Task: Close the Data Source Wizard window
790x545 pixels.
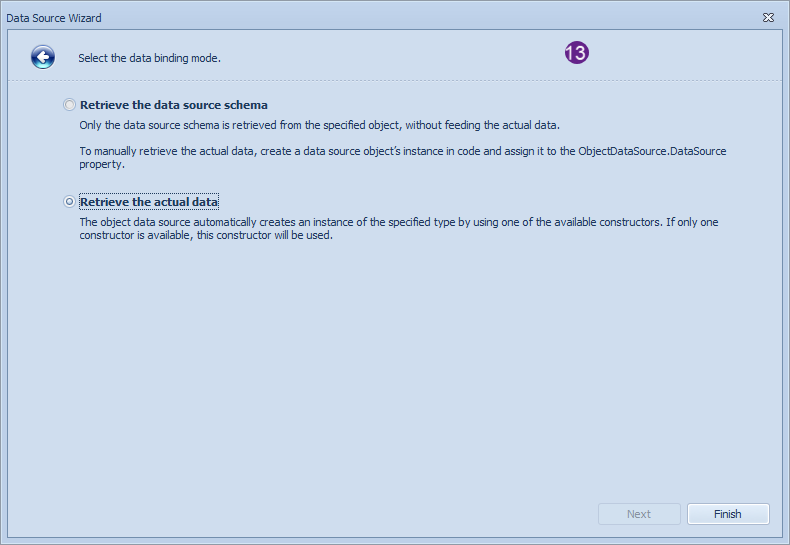Action: (768, 18)
